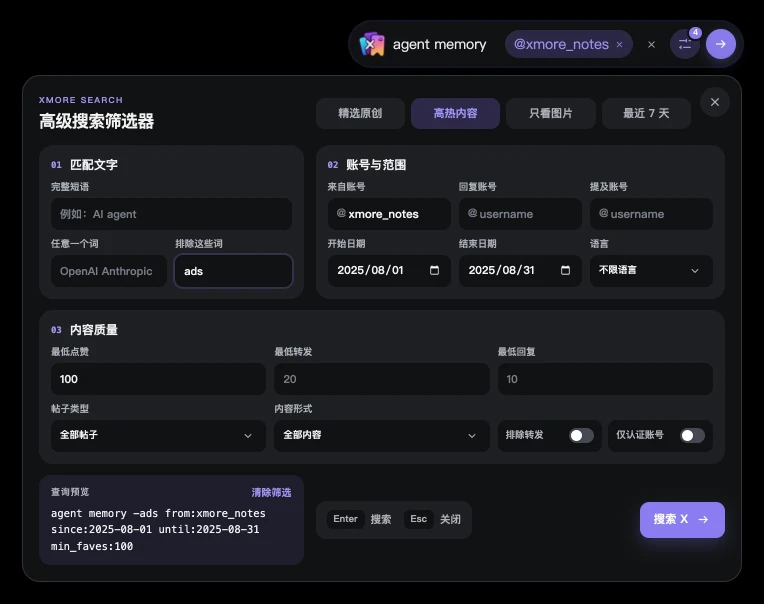764x604 pixels.
Task: Select the 精选原创 preset tab
Action: click(360, 113)
